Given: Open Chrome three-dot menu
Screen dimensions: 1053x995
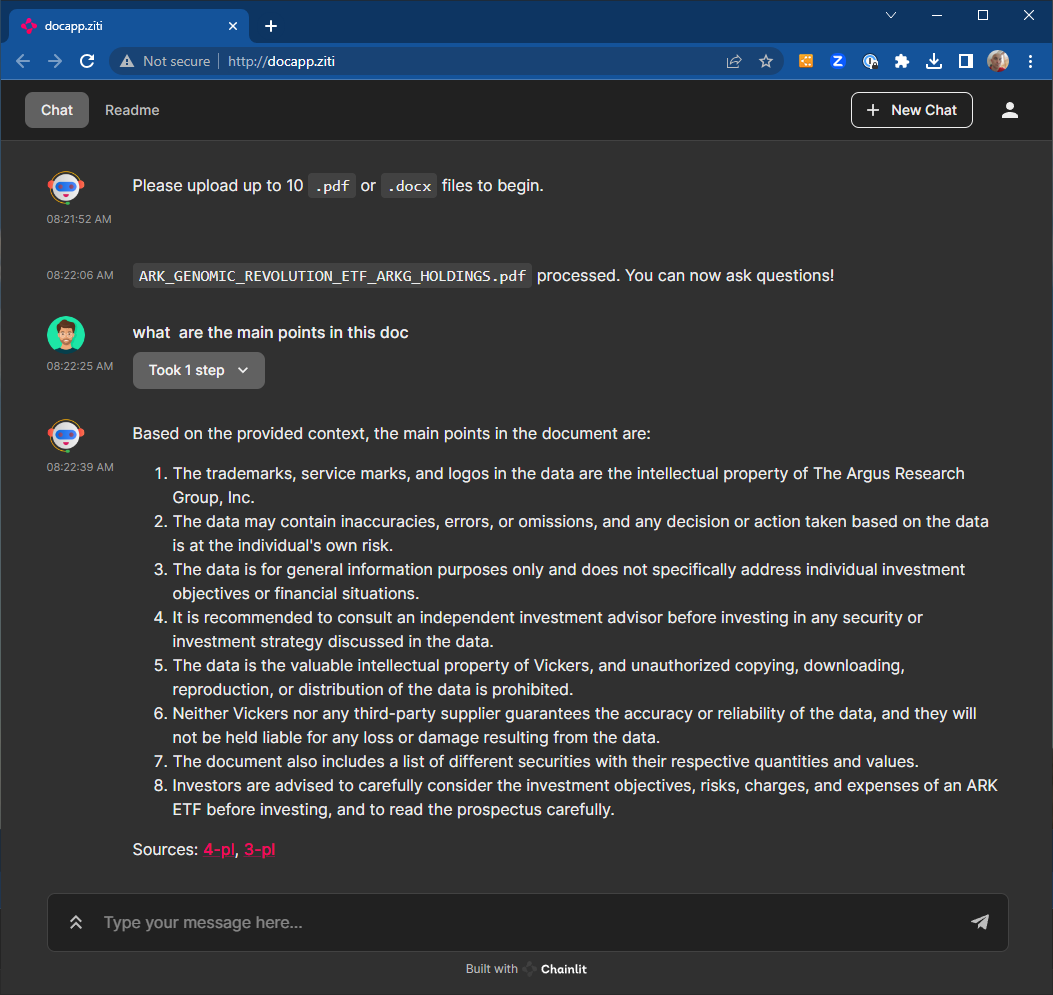Looking at the screenshot, I should coord(1031,61).
